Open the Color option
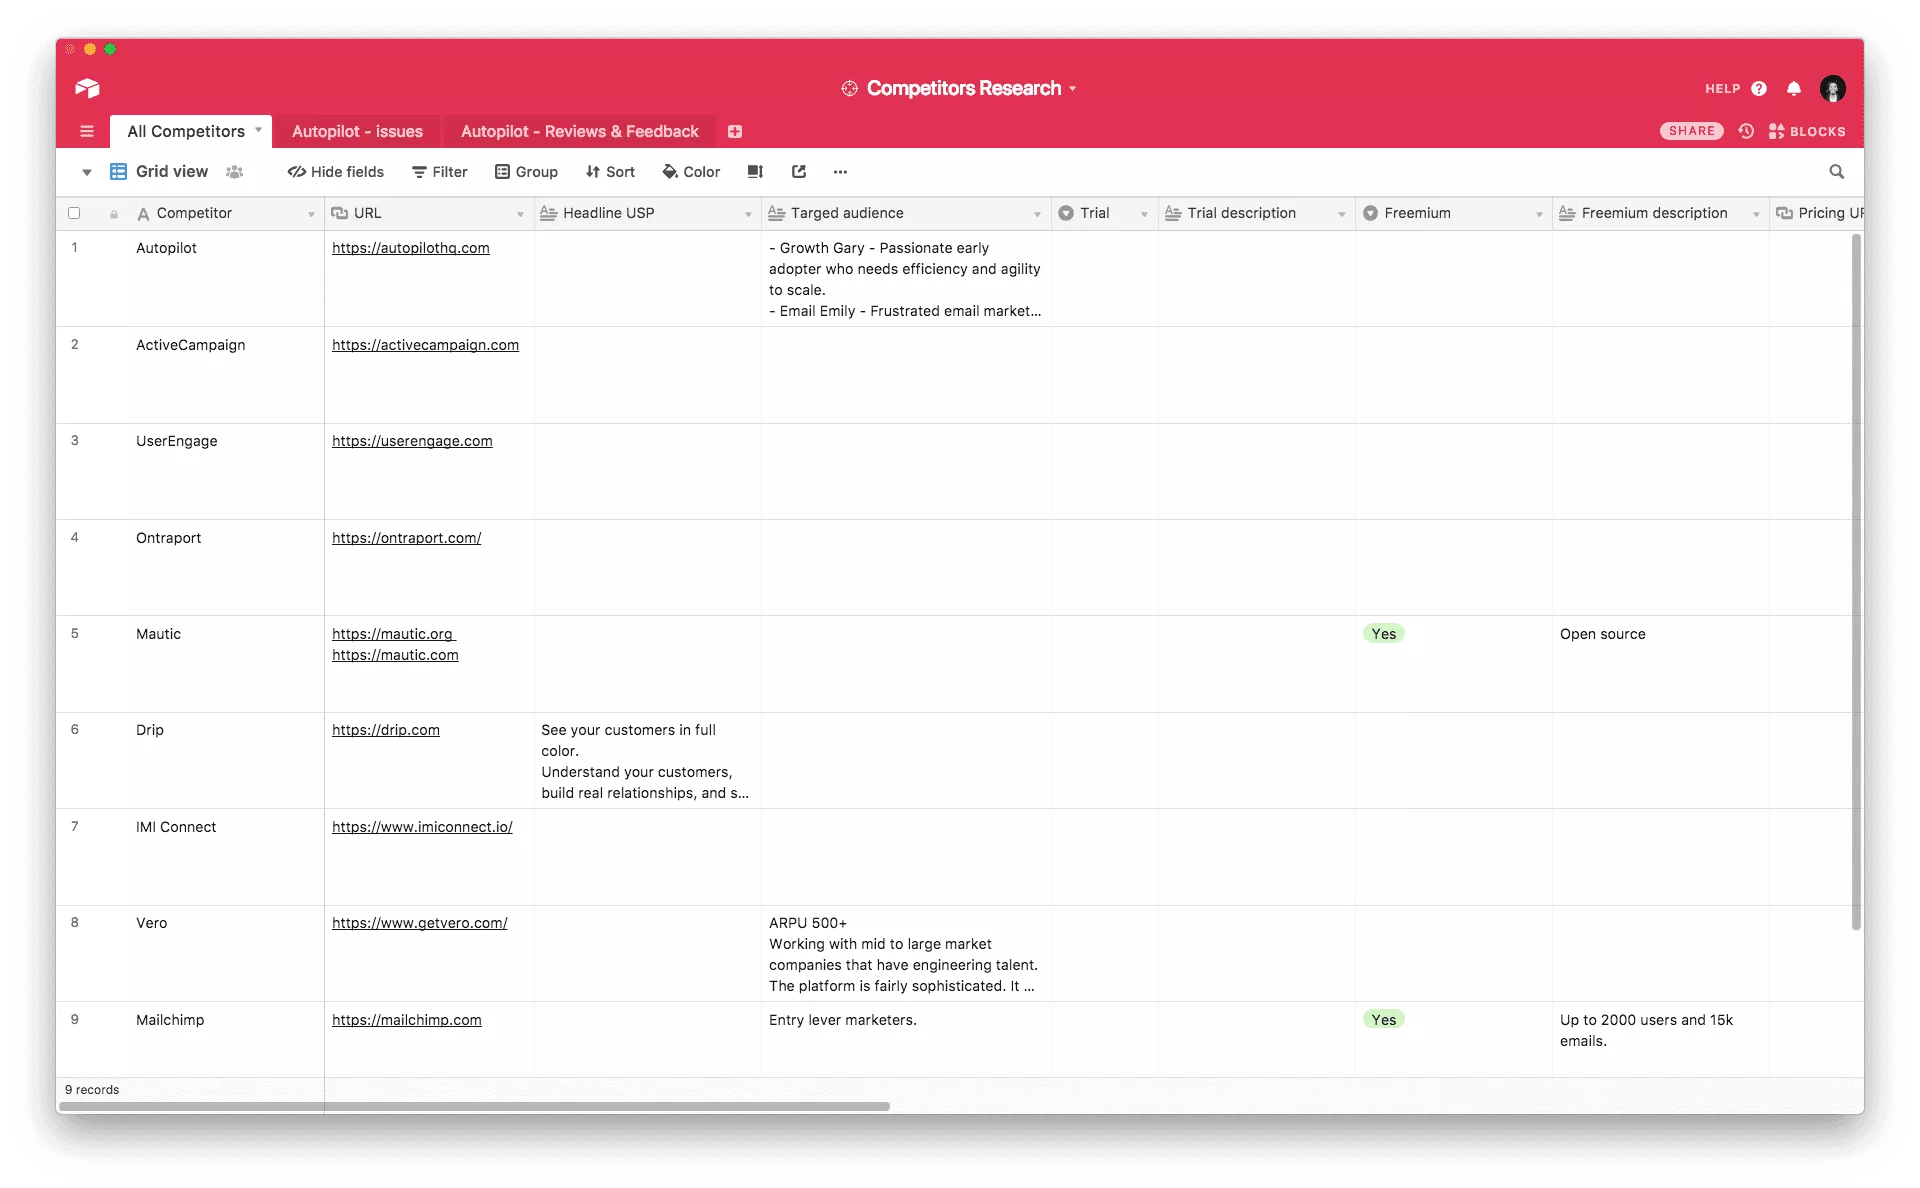Screen dimensions: 1920x1188 [691, 172]
